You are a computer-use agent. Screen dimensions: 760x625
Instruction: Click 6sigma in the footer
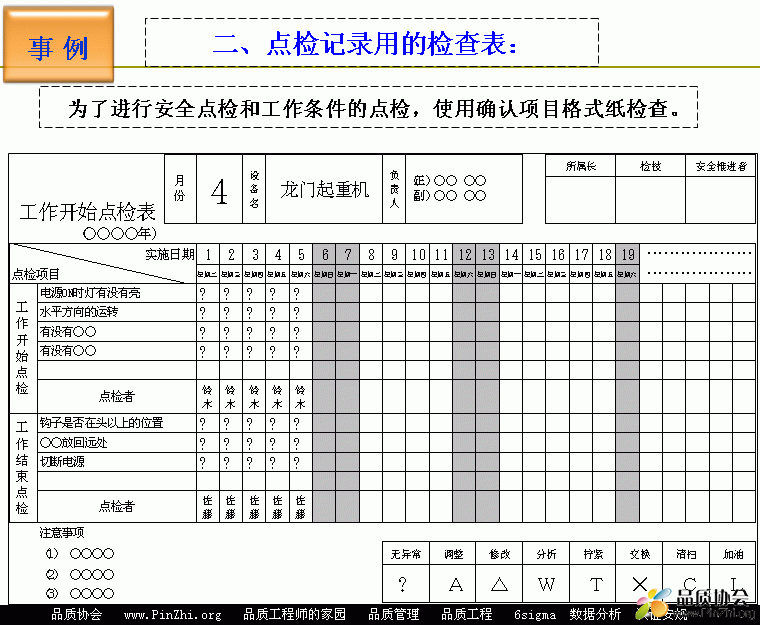point(535,615)
